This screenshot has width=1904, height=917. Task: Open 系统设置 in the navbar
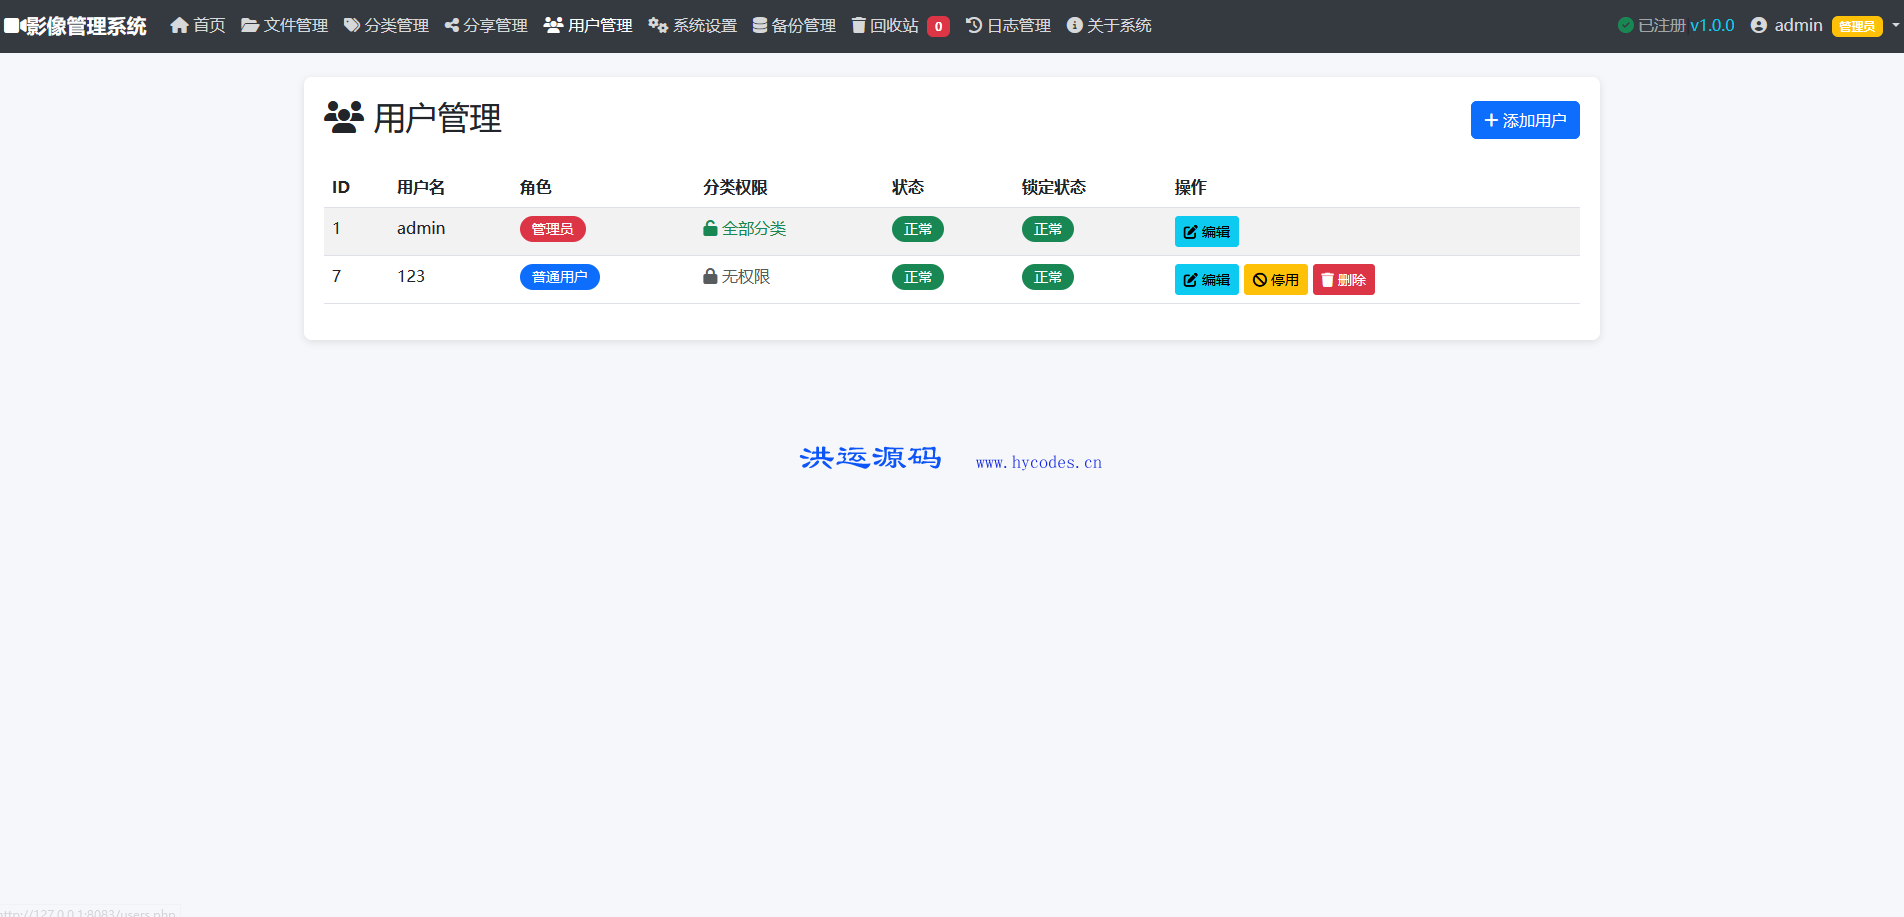(x=692, y=25)
